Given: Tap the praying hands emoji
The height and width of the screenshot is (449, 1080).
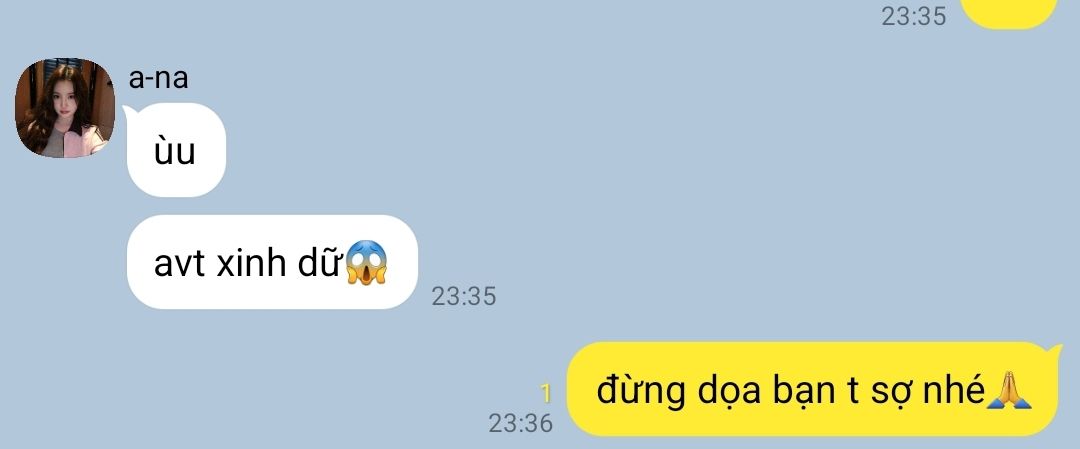Looking at the screenshot, I should point(1009,390).
